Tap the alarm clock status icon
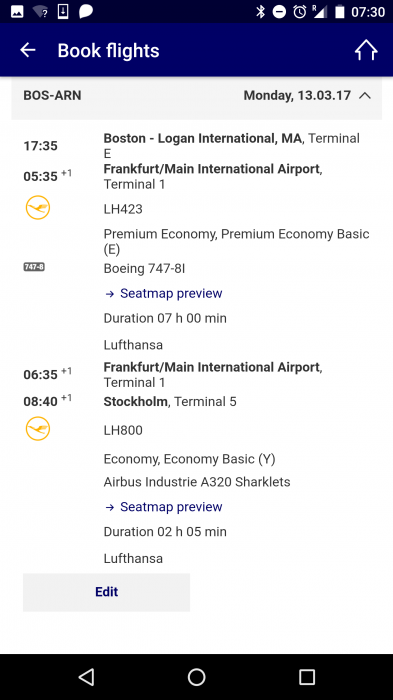 pyautogui.click(x=300, y=12)
